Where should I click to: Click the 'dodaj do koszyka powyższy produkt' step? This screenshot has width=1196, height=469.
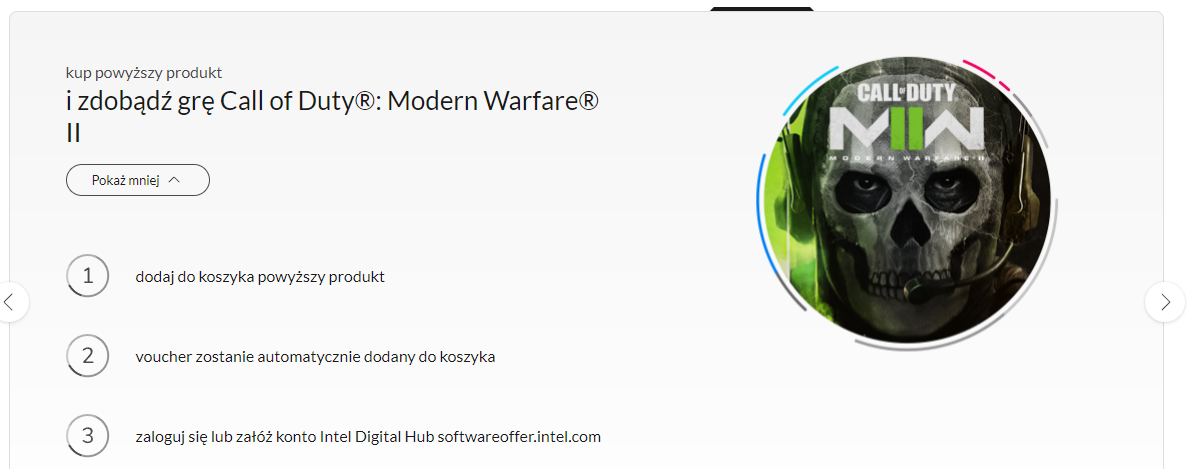260,277
